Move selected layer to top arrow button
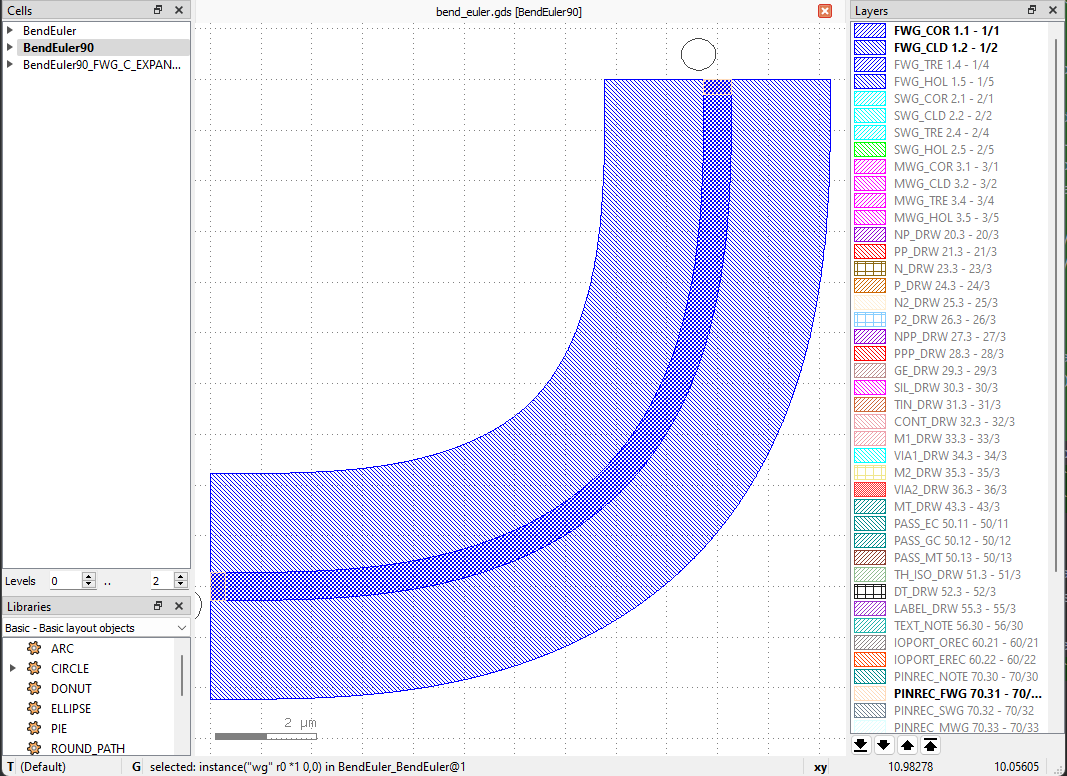Screen dimensions: 1067x776 [930, 745]
